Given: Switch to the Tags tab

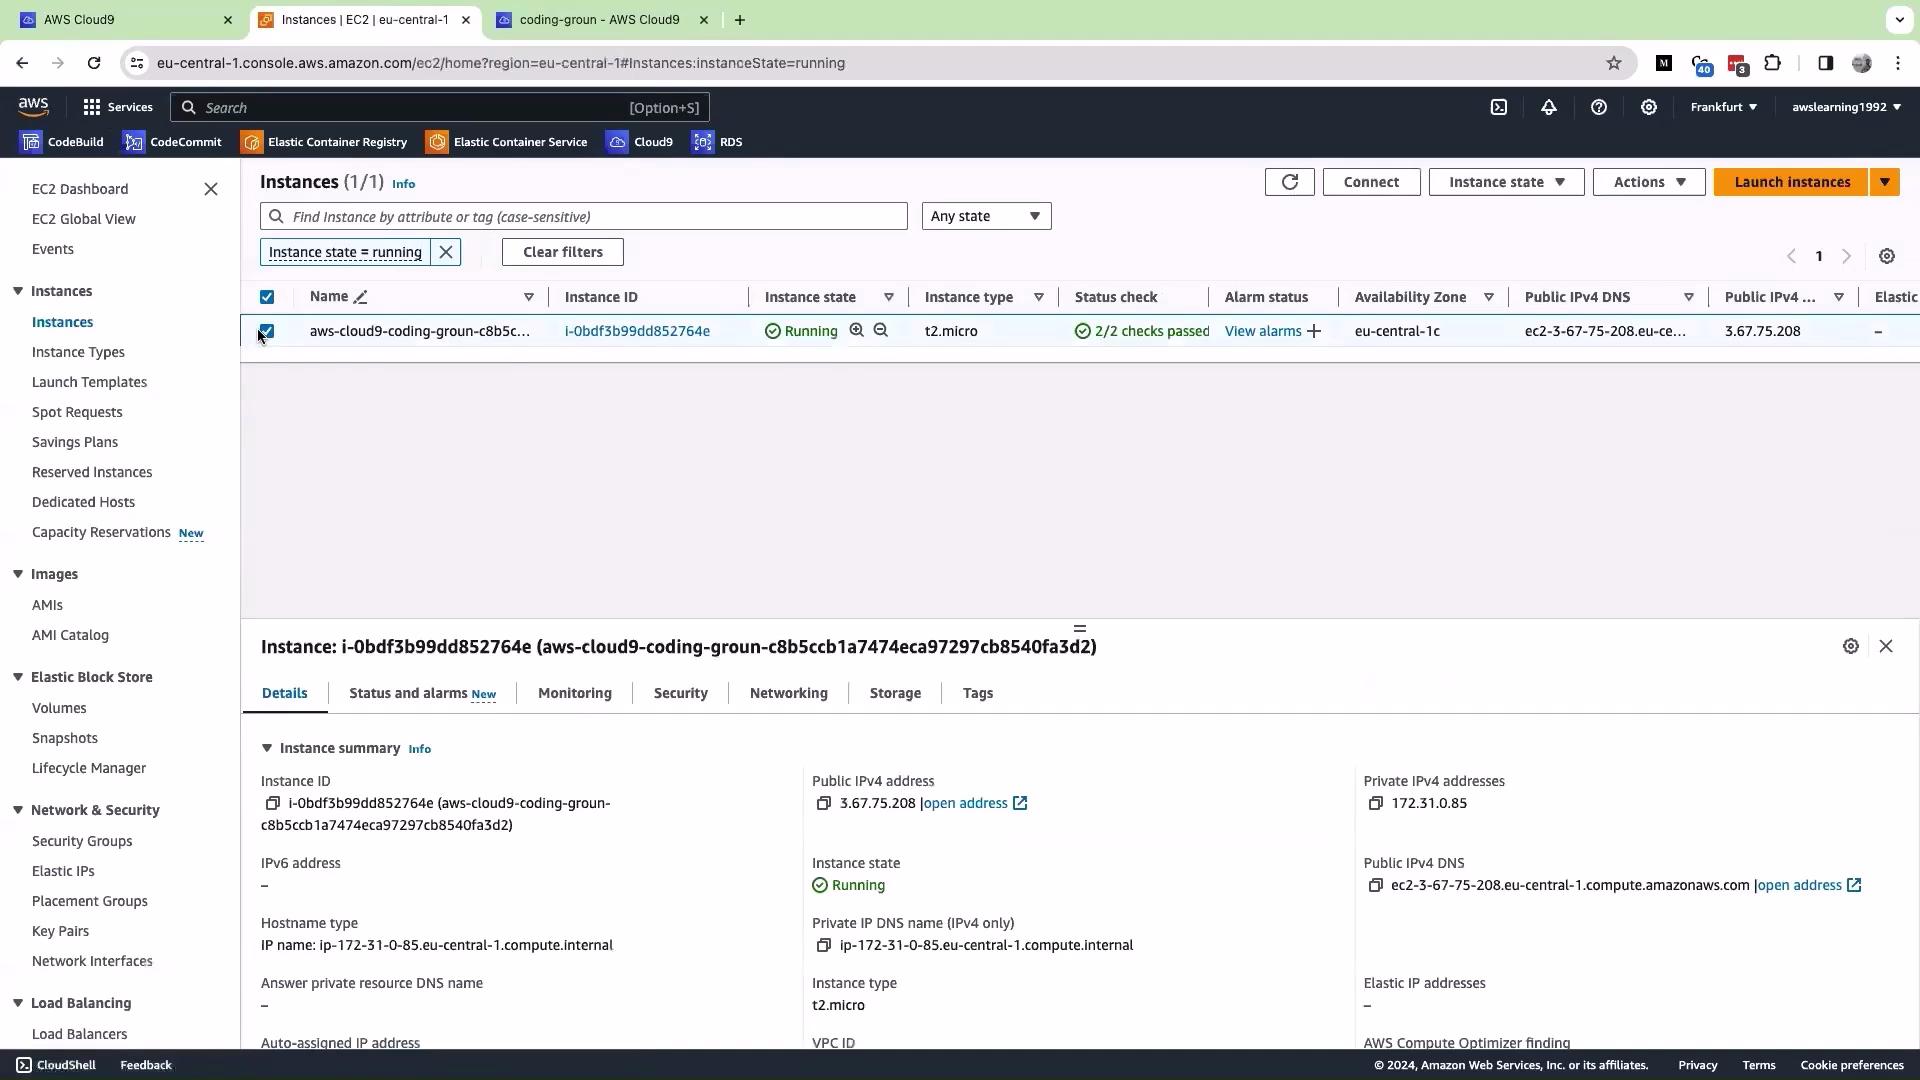Looking at the screenshot, I should pos(978,693).
